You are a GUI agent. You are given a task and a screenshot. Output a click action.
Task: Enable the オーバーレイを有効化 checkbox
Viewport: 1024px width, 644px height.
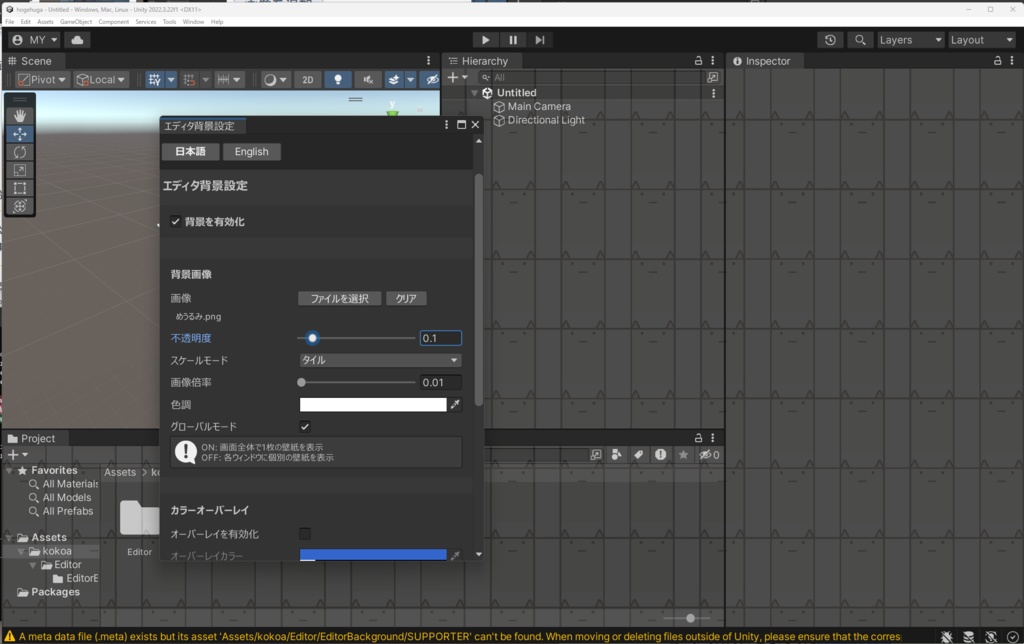304,533
